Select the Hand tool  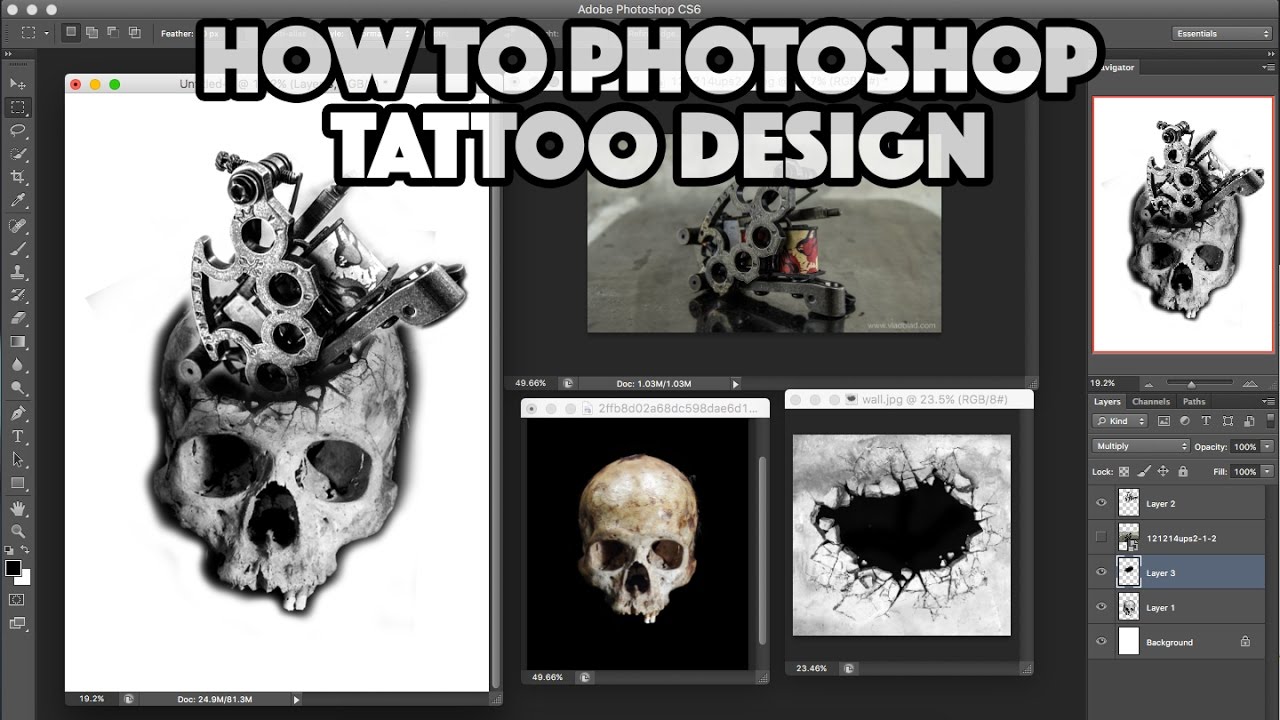pyautogui.click(x=17, y=509)
